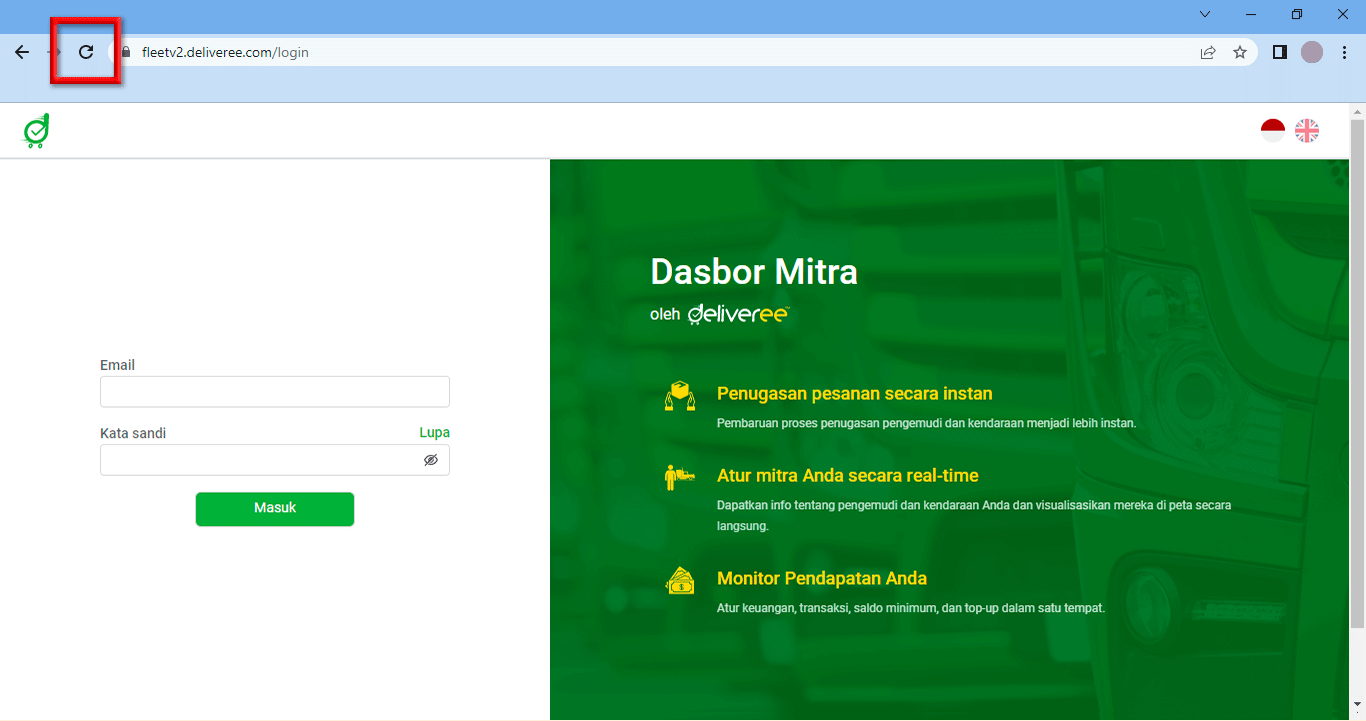The image size is (1366, 721).
Task: Click the Dasbor Mitra heading
Action: point(754,272)
